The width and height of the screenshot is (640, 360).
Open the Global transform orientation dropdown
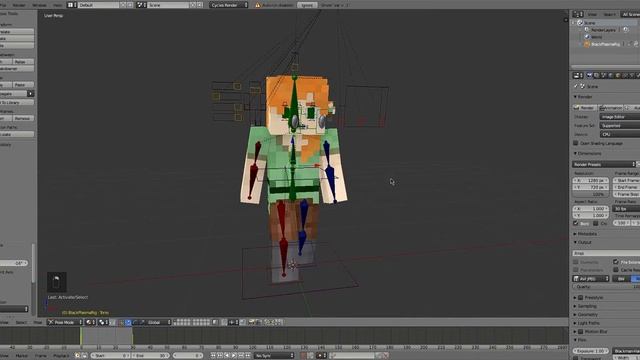[158, 322]
